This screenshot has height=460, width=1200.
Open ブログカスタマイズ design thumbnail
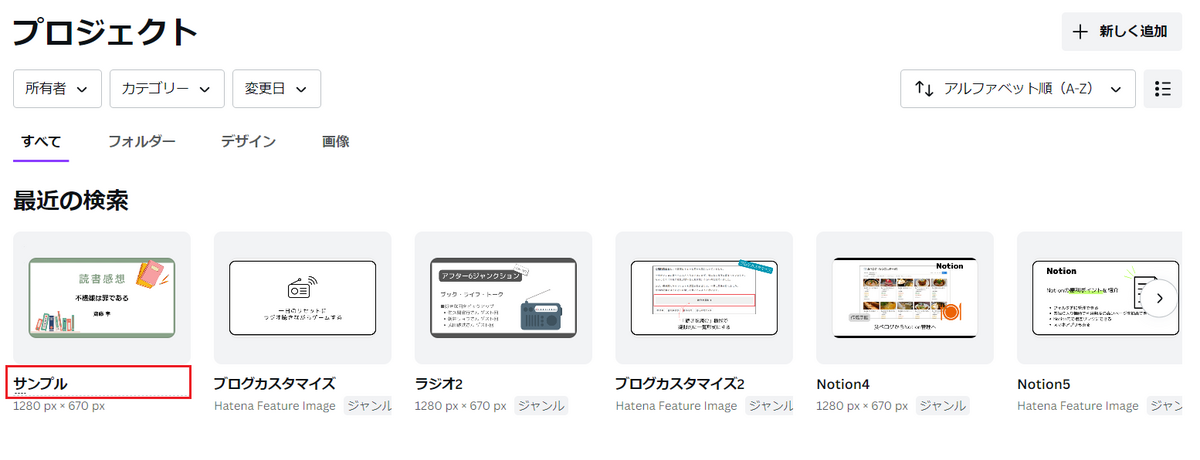click(303, 298)
